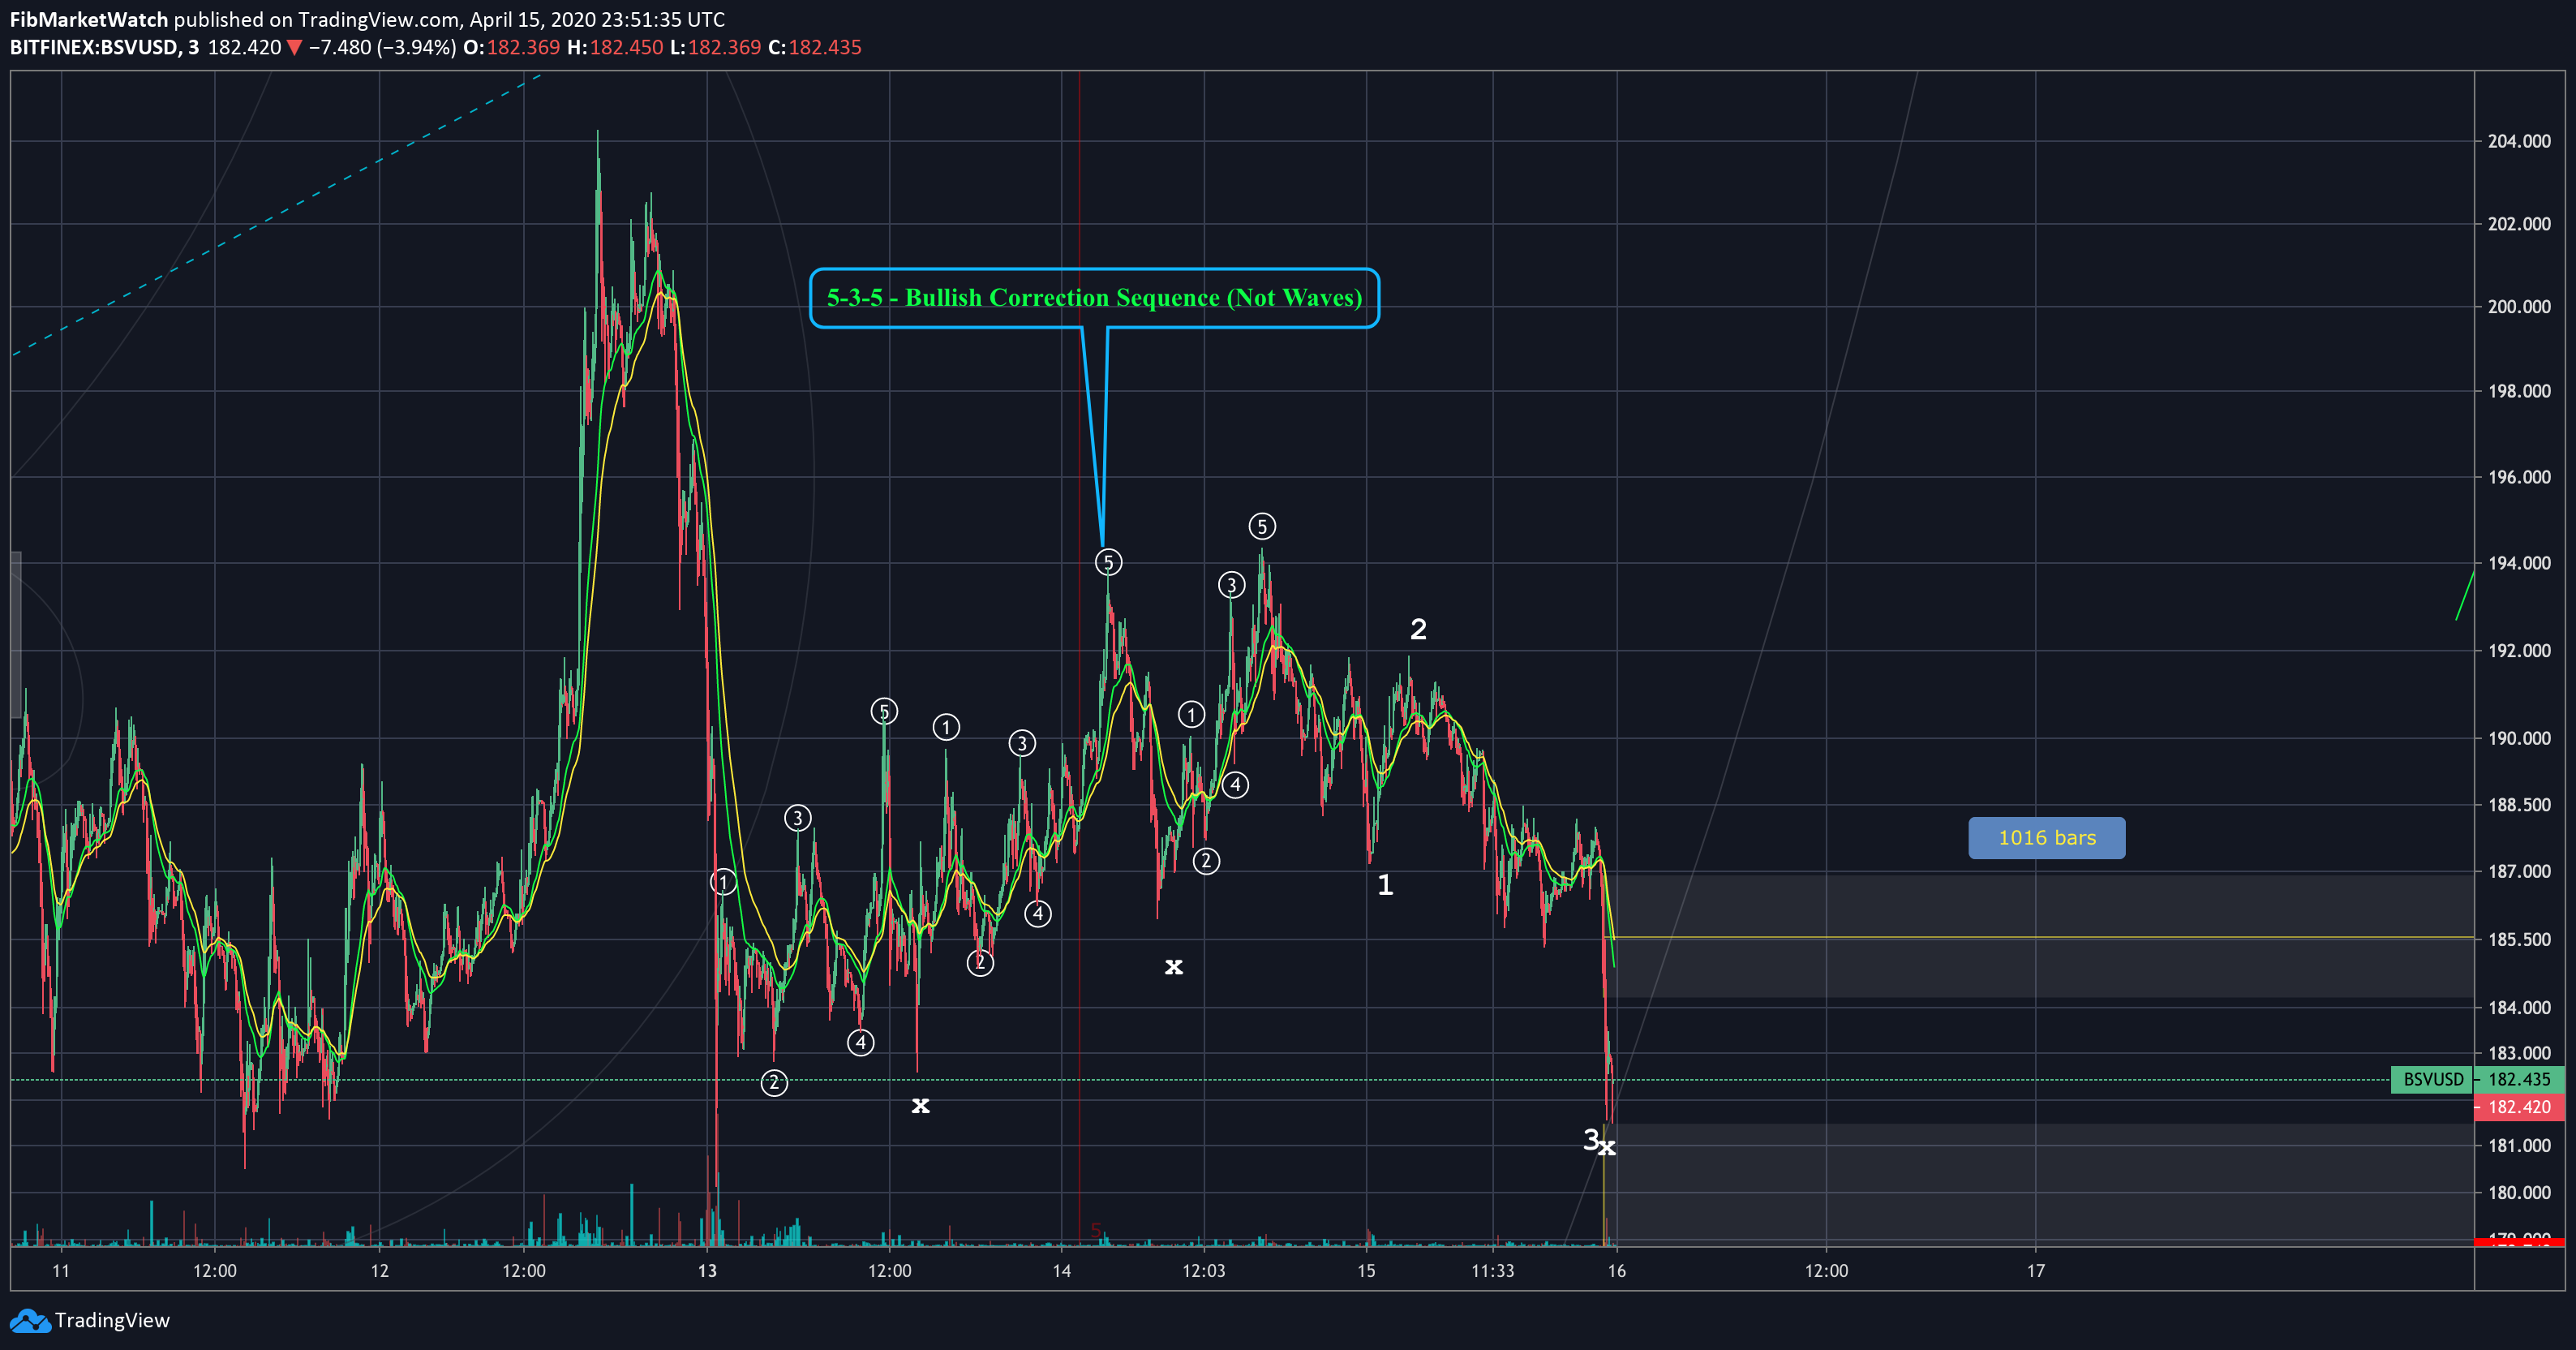The image size is (2576, 1350).
Task: Click the TradingView cloud logo icon
Action: pos(30,1321)
